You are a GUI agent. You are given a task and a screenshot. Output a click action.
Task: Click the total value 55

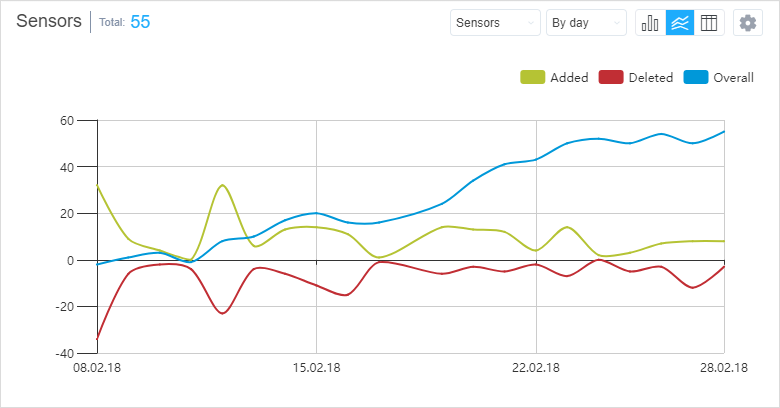pos(140,22)
